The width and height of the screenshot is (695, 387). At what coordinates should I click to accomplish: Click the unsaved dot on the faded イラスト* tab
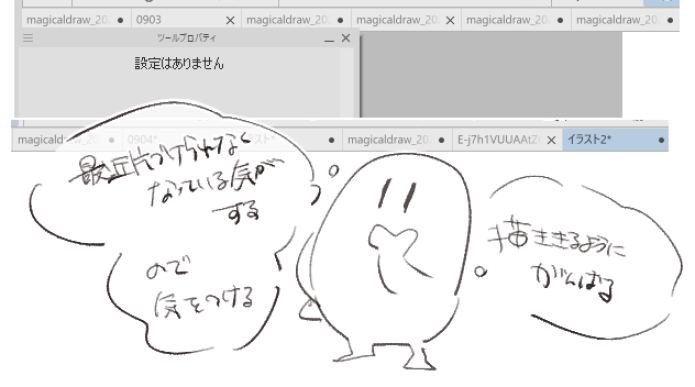pyautogui.click(x=332, y=140)
